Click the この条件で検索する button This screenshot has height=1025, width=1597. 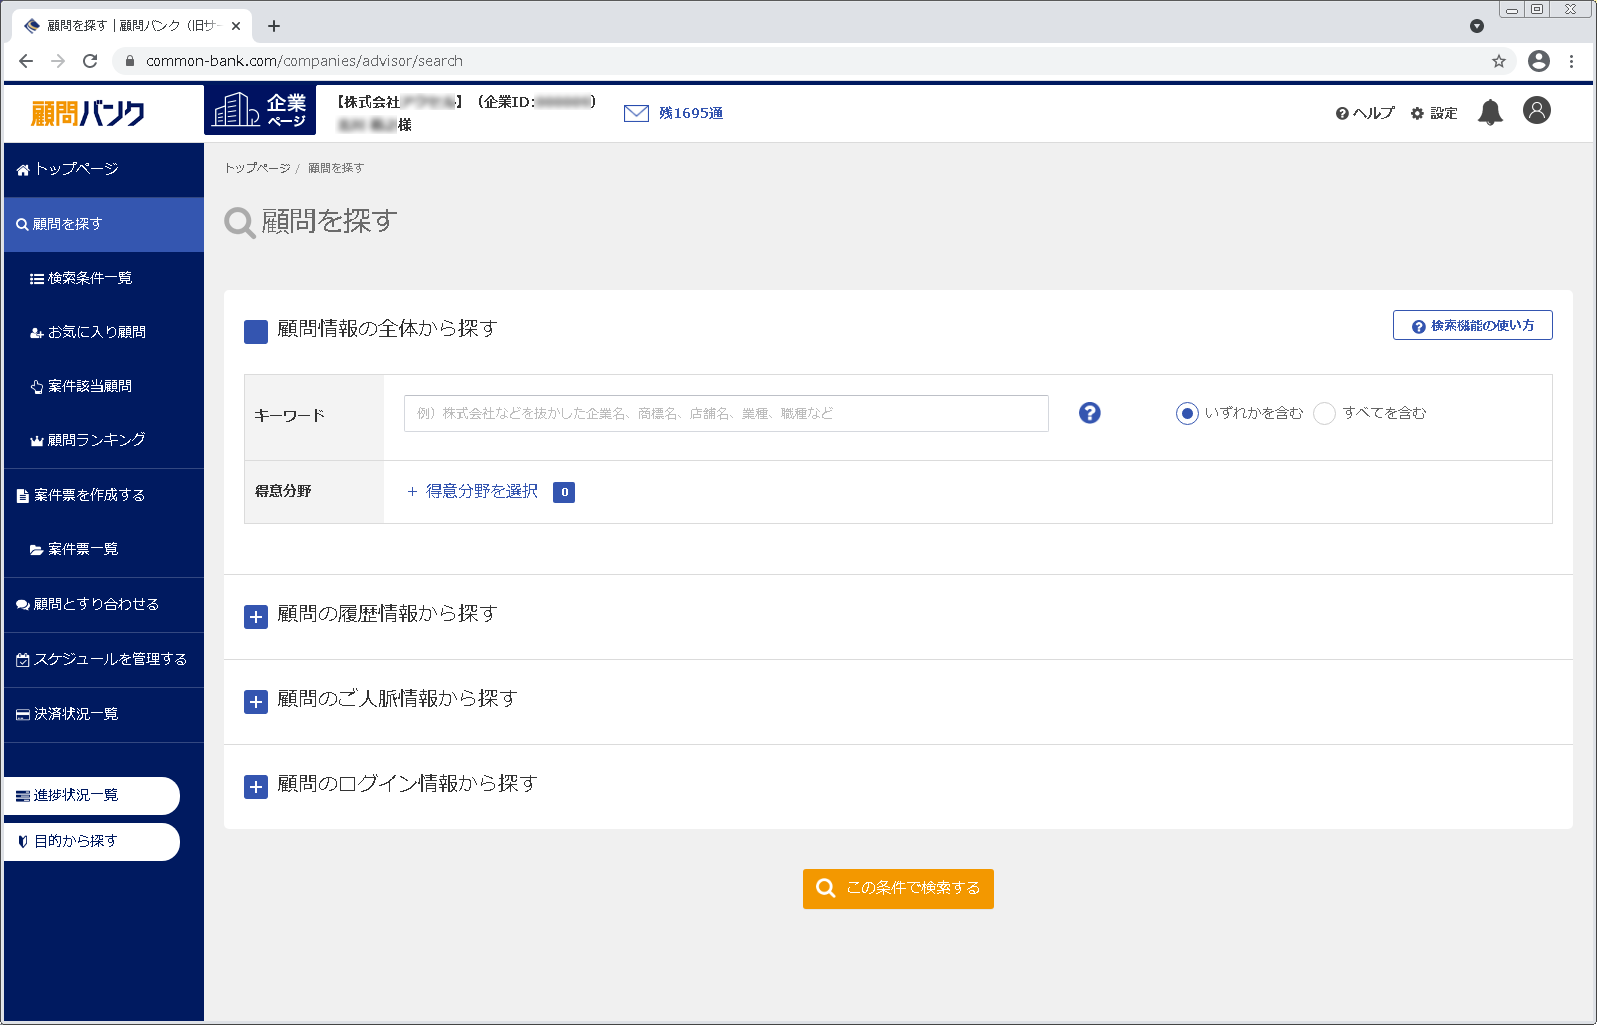point(898,888)
